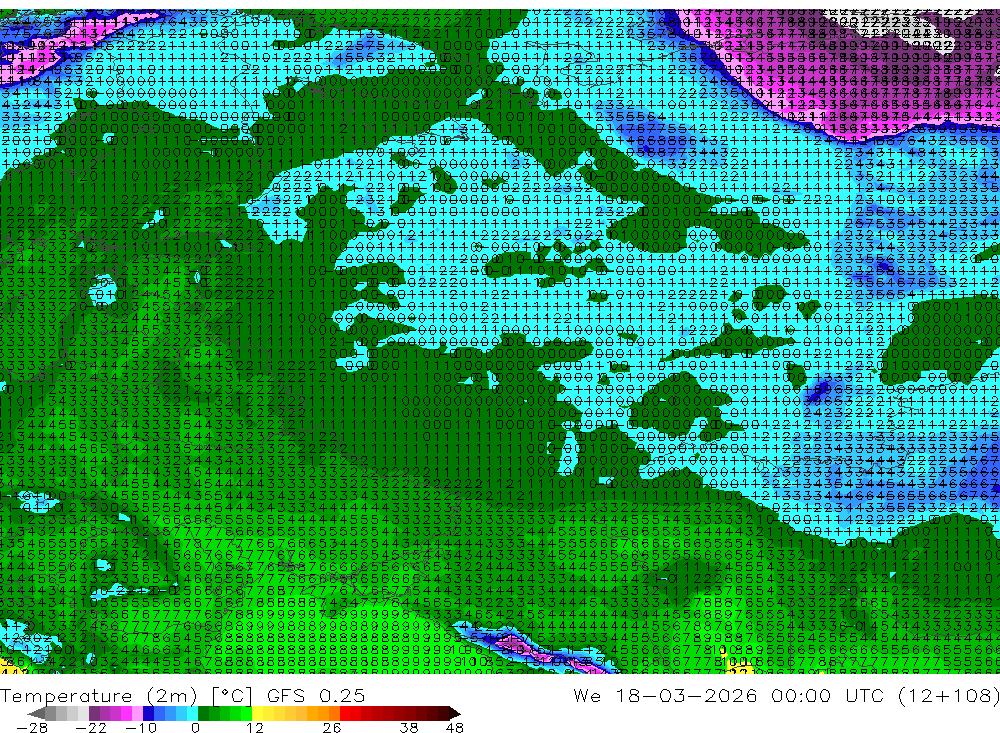Screen dimensions: 1000x733
Task: Click the dark arrow end at legend maximum
Action: pyautogui.click(x=455, y=713)
